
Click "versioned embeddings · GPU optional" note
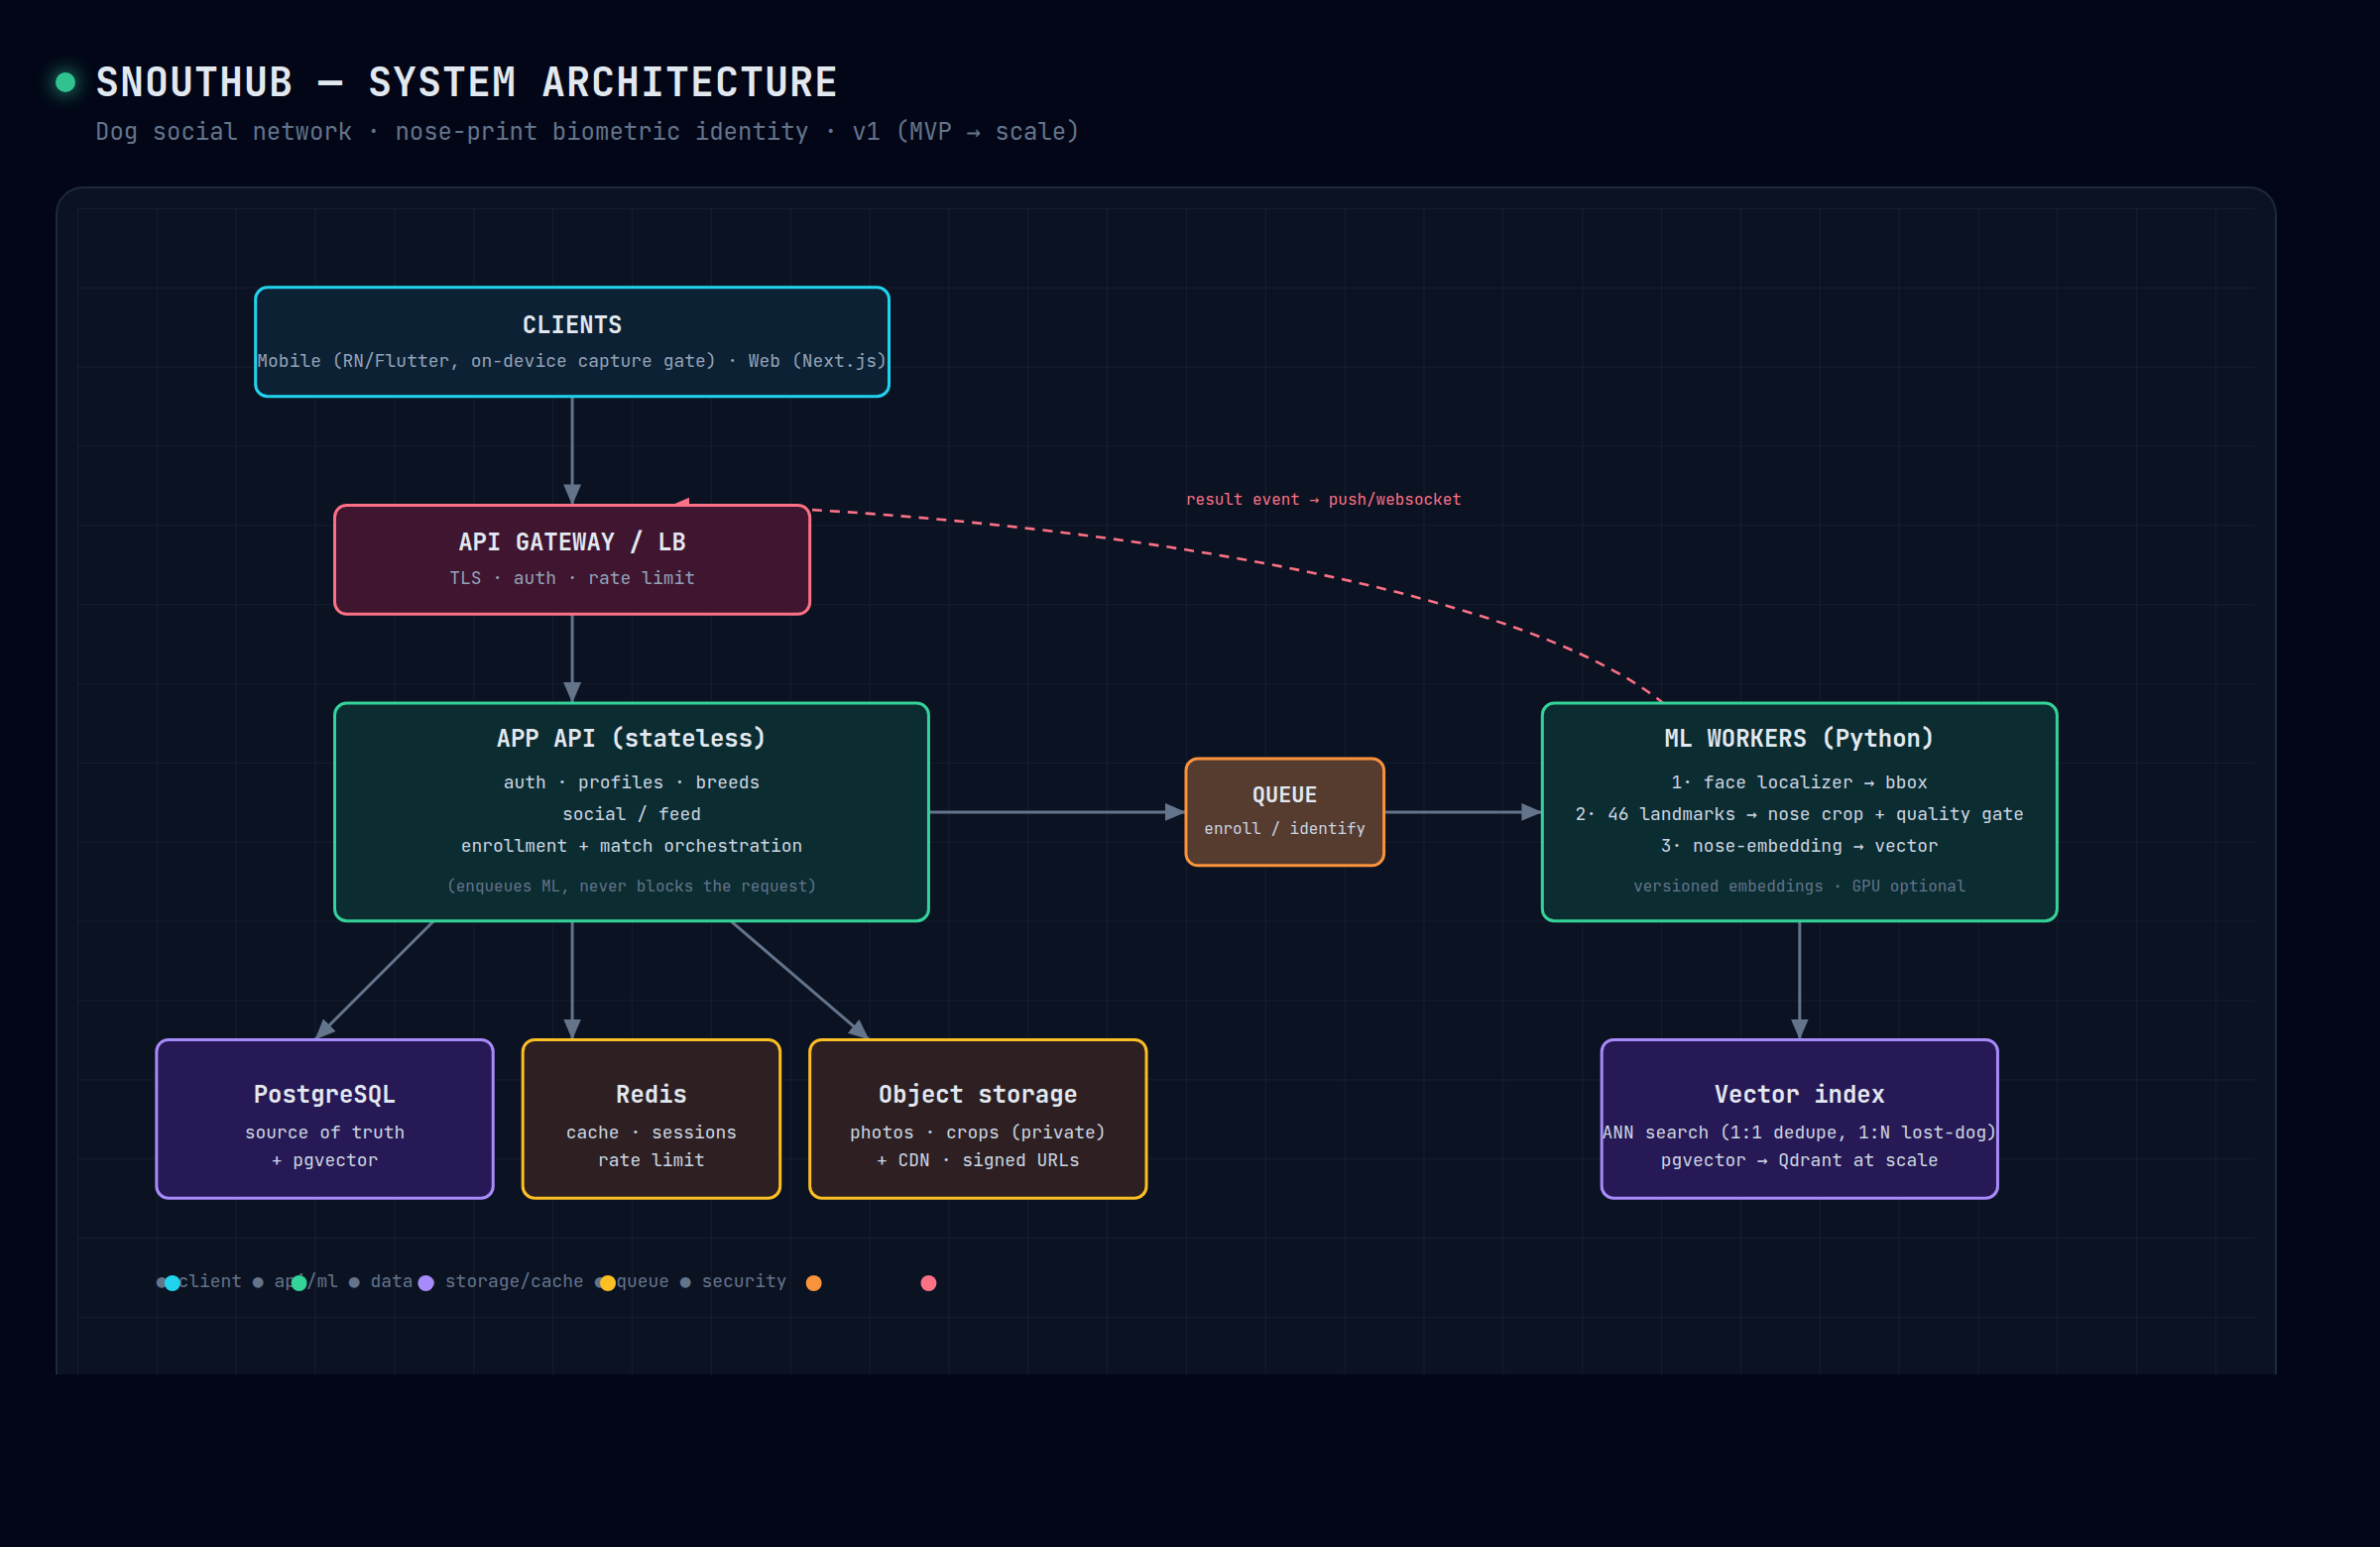(x=1799, y=886)
